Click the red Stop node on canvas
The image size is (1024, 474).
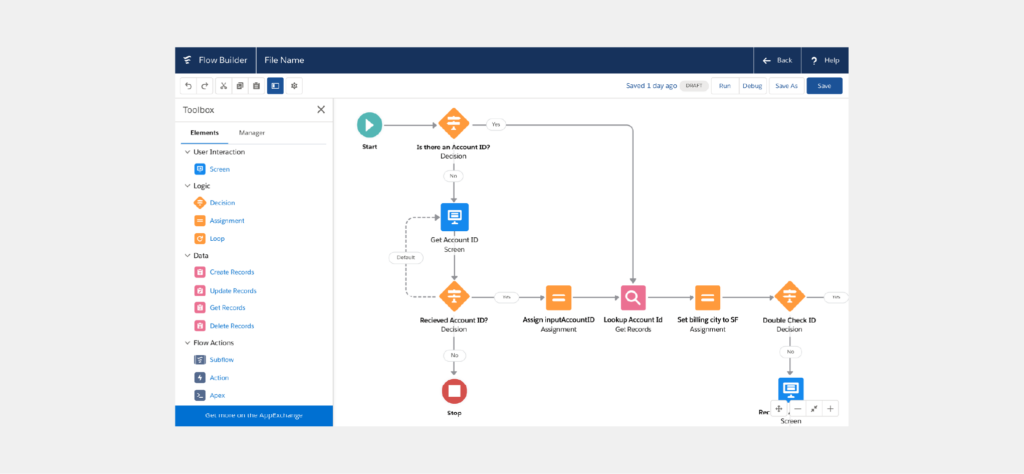coord(454,391)
